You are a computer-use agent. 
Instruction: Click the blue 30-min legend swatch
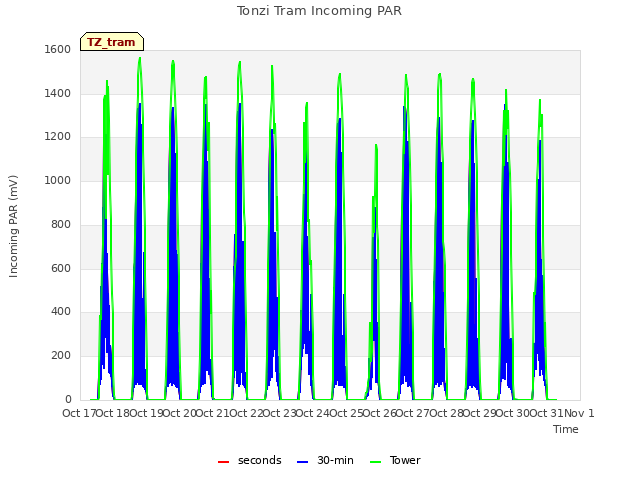302,462
